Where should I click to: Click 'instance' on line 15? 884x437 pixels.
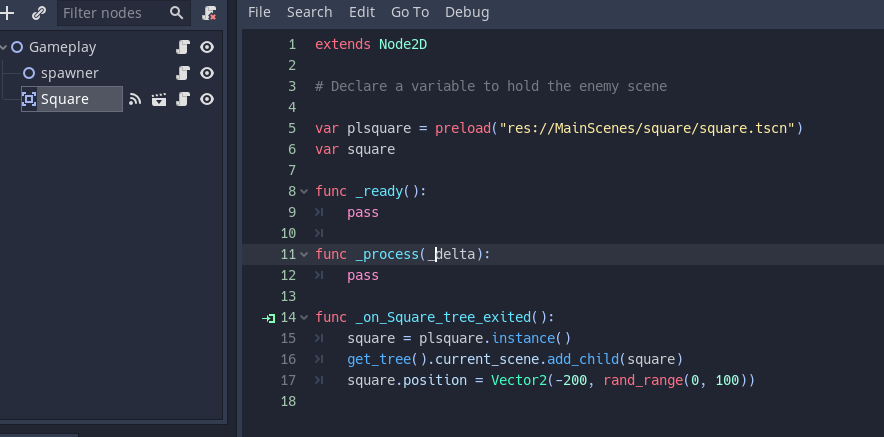point(523,338)
